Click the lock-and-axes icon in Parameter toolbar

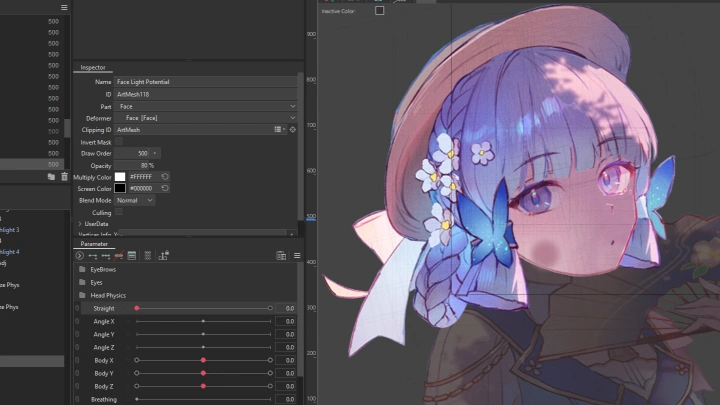pos(163,255)
